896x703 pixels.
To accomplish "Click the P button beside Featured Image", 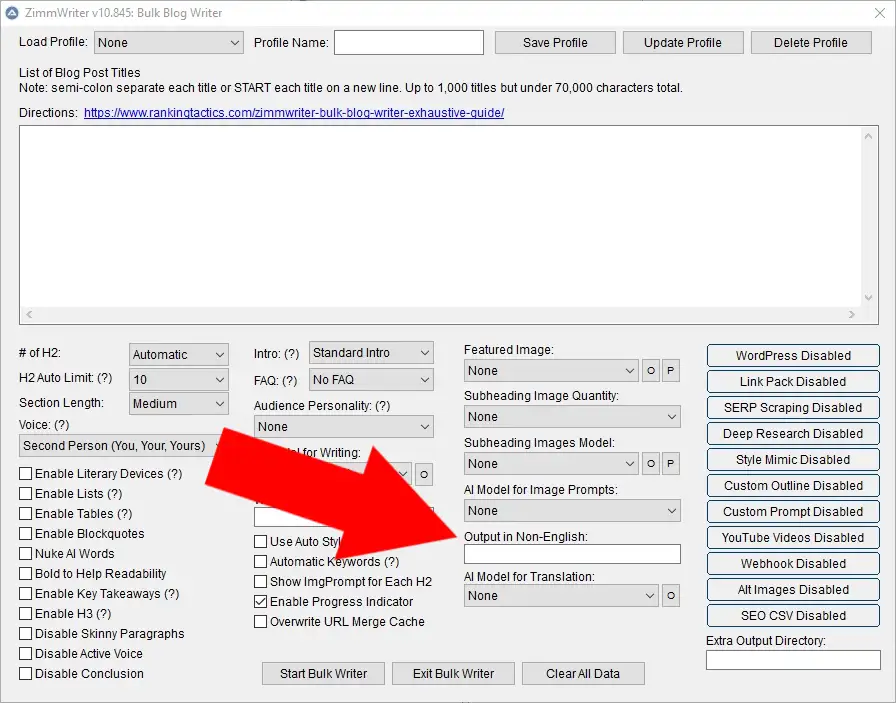I will pos(671,371).
